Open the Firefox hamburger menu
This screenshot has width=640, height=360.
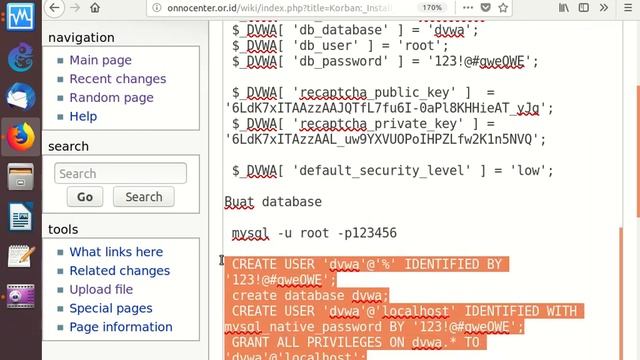point(628,8)
